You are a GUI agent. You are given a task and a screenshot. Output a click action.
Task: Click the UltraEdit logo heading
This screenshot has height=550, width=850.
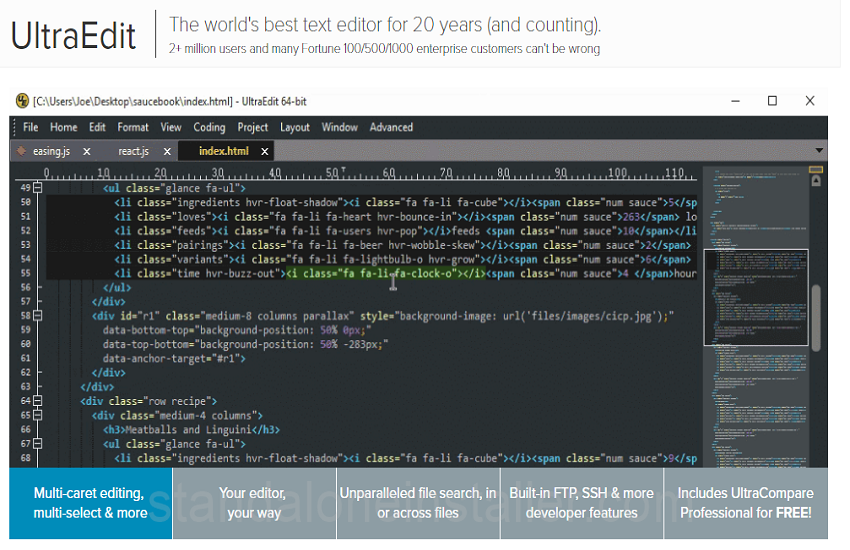73,36
